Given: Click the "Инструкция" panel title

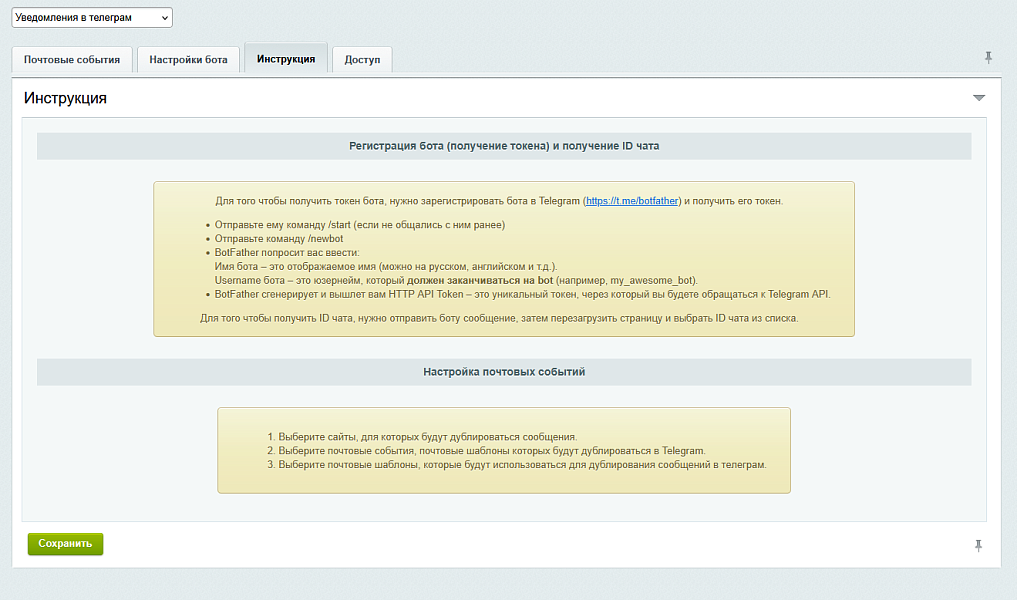Looking at the screenshot, I should 65,98.
